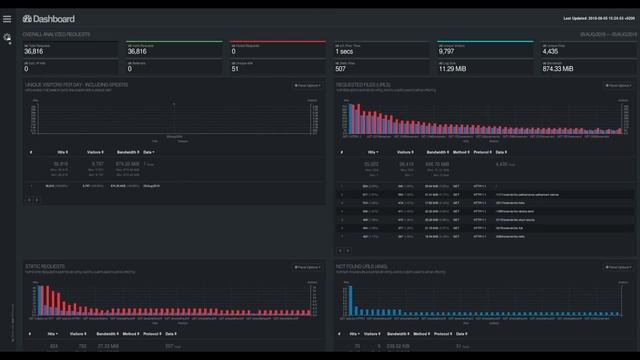The width and height of the screenshot is (640, 360).
Task: Sort Static Requests table by Protocol
Action: click(x=152, y=334)
